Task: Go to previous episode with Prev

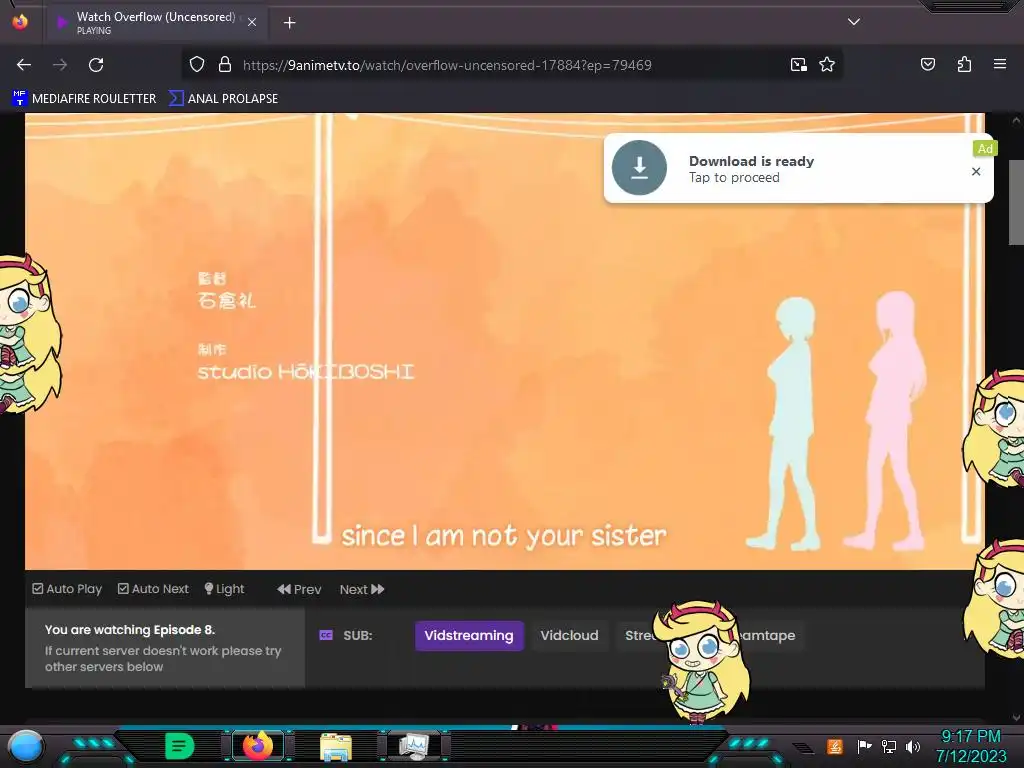Action: pyautogui.click(x=299, y=589)
